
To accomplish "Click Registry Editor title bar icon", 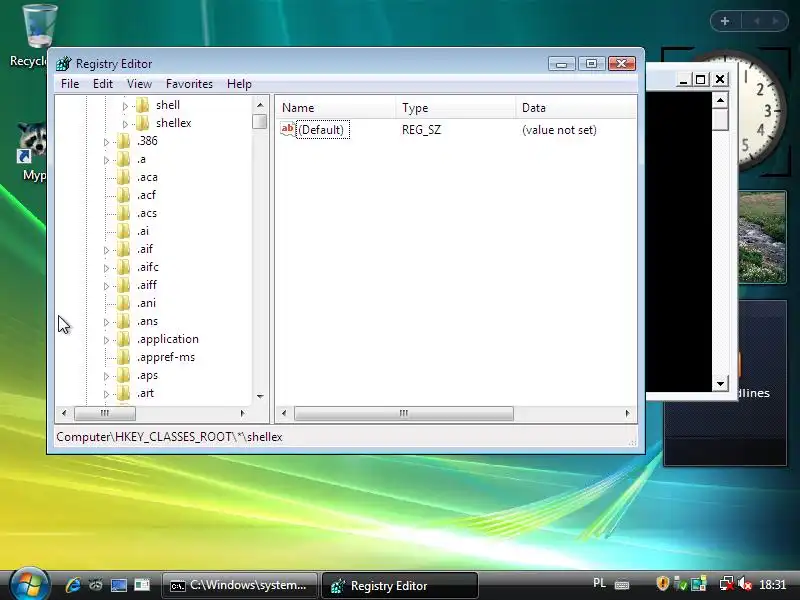I will [64, 64].
